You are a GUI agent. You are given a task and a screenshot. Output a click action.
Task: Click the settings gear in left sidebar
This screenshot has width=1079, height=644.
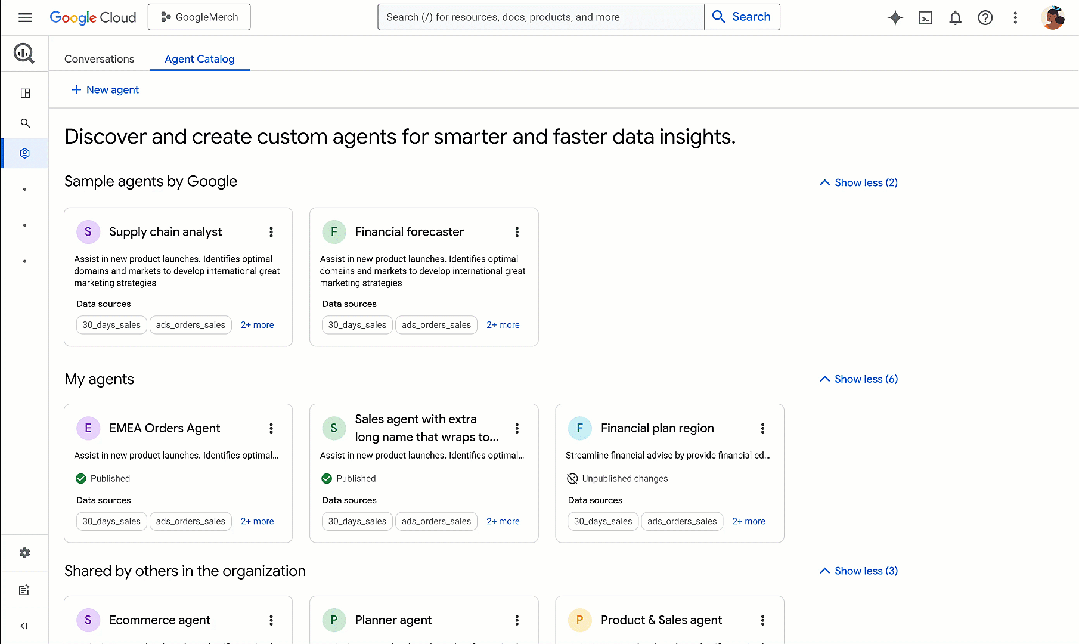[x=25, y=553]
